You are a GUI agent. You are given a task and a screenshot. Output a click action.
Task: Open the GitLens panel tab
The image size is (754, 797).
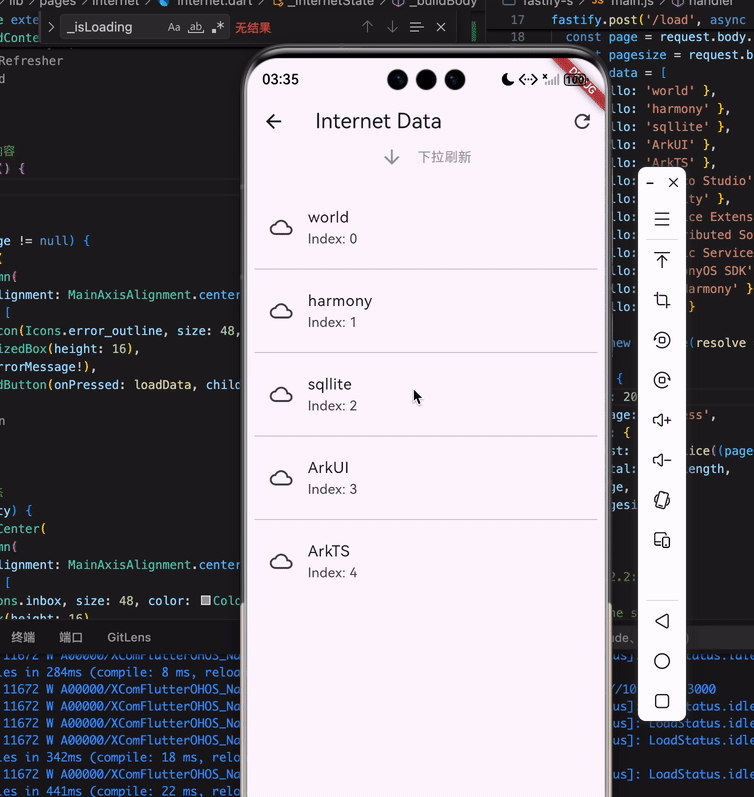[x=129, y=637]
